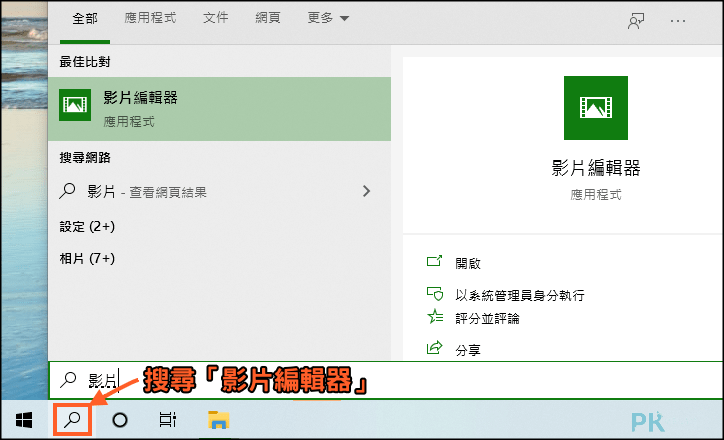Screen dimensions: 724x440
Task: Open the three-dot options menu
Action: [677, 21]
